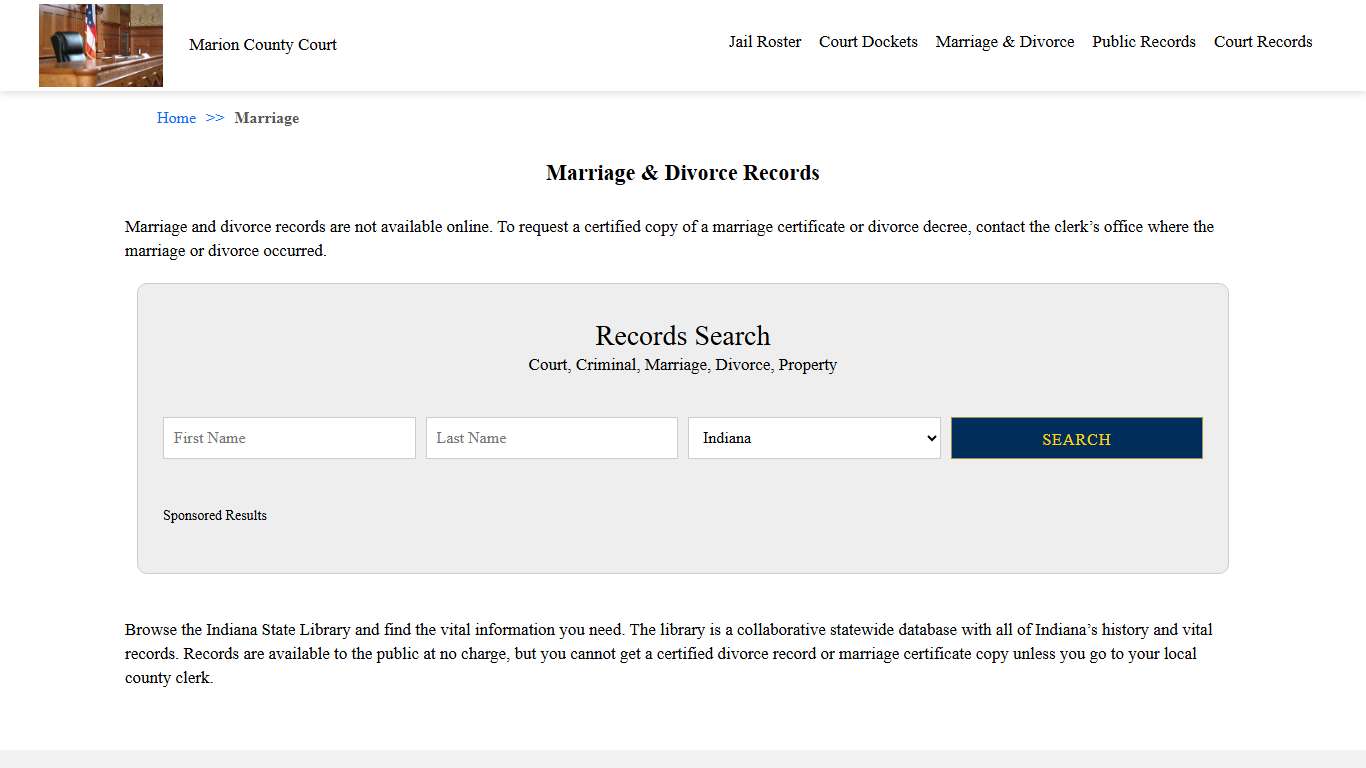Select the Marriage breadcrumb label

tap(266, 118)
